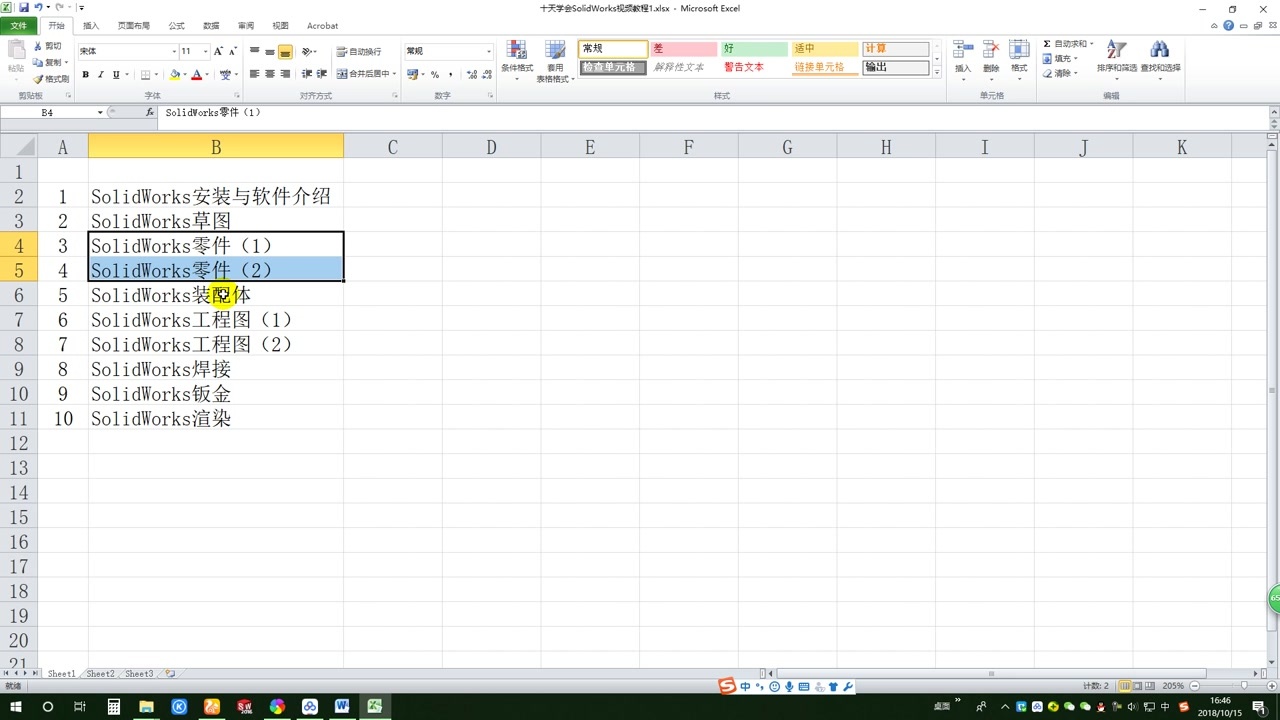Toggle Italic formatting
Image resolution: width=1280 pixels, height=720 pixels.
(101, 75)
